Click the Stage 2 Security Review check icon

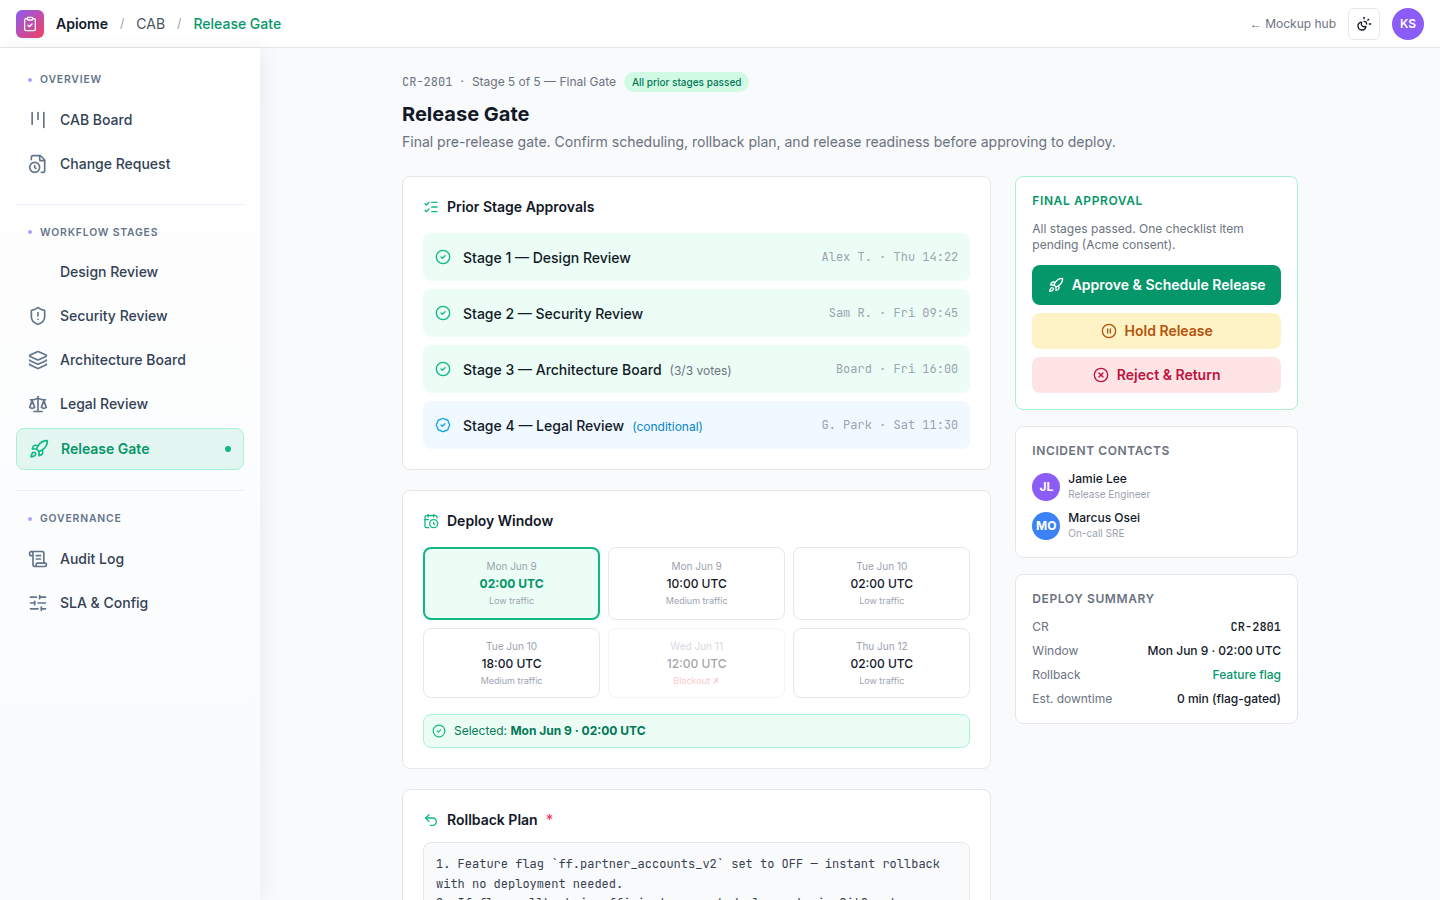(x=443, y=313)
